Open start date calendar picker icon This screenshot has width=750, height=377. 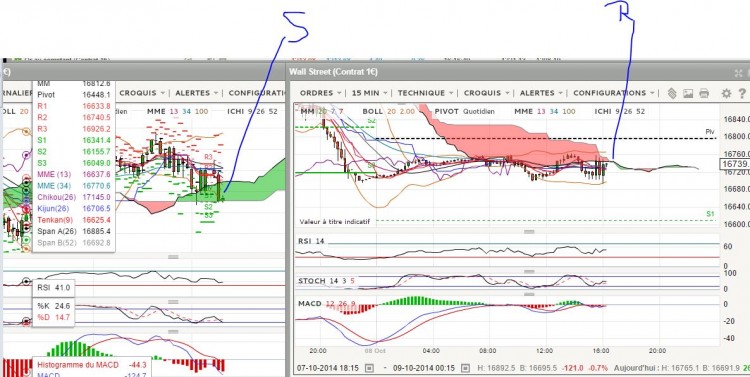[x=369, y=368]
